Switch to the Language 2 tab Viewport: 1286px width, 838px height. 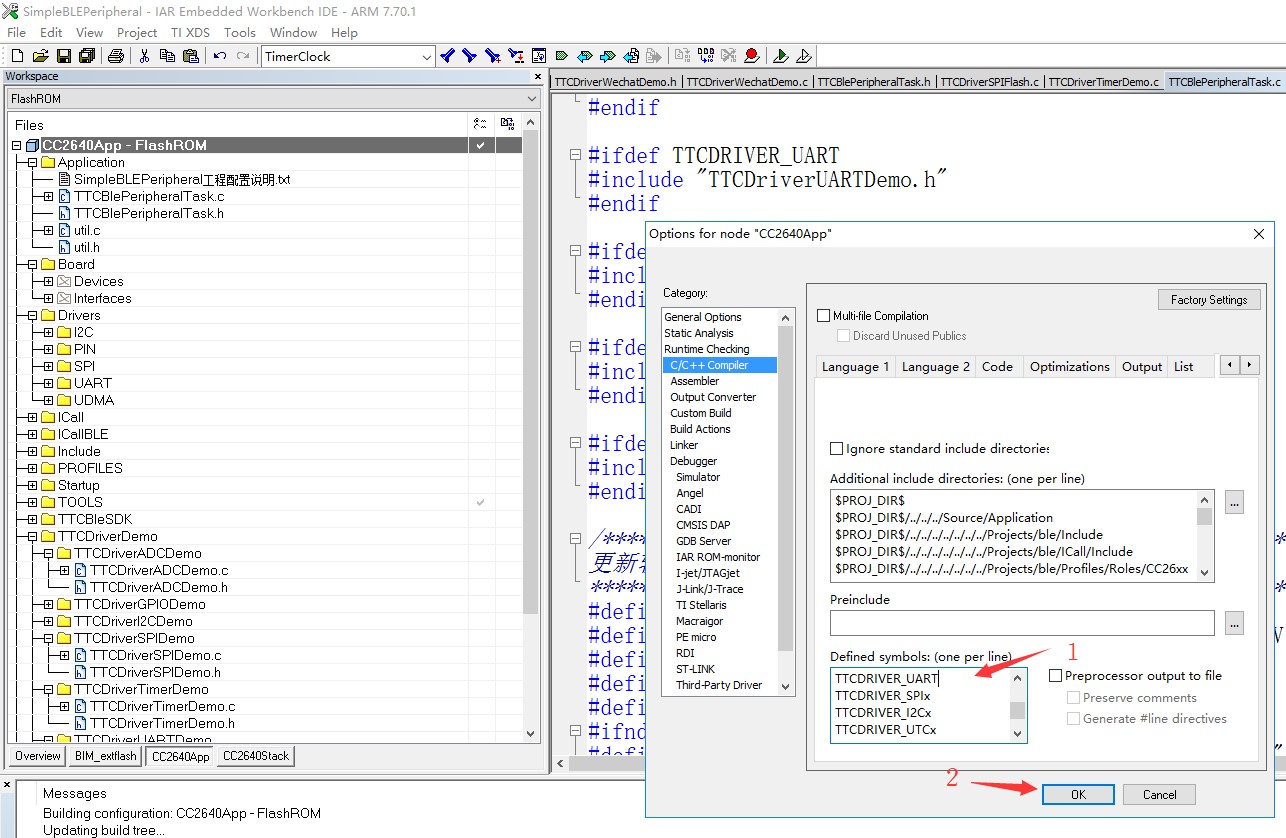935,367
